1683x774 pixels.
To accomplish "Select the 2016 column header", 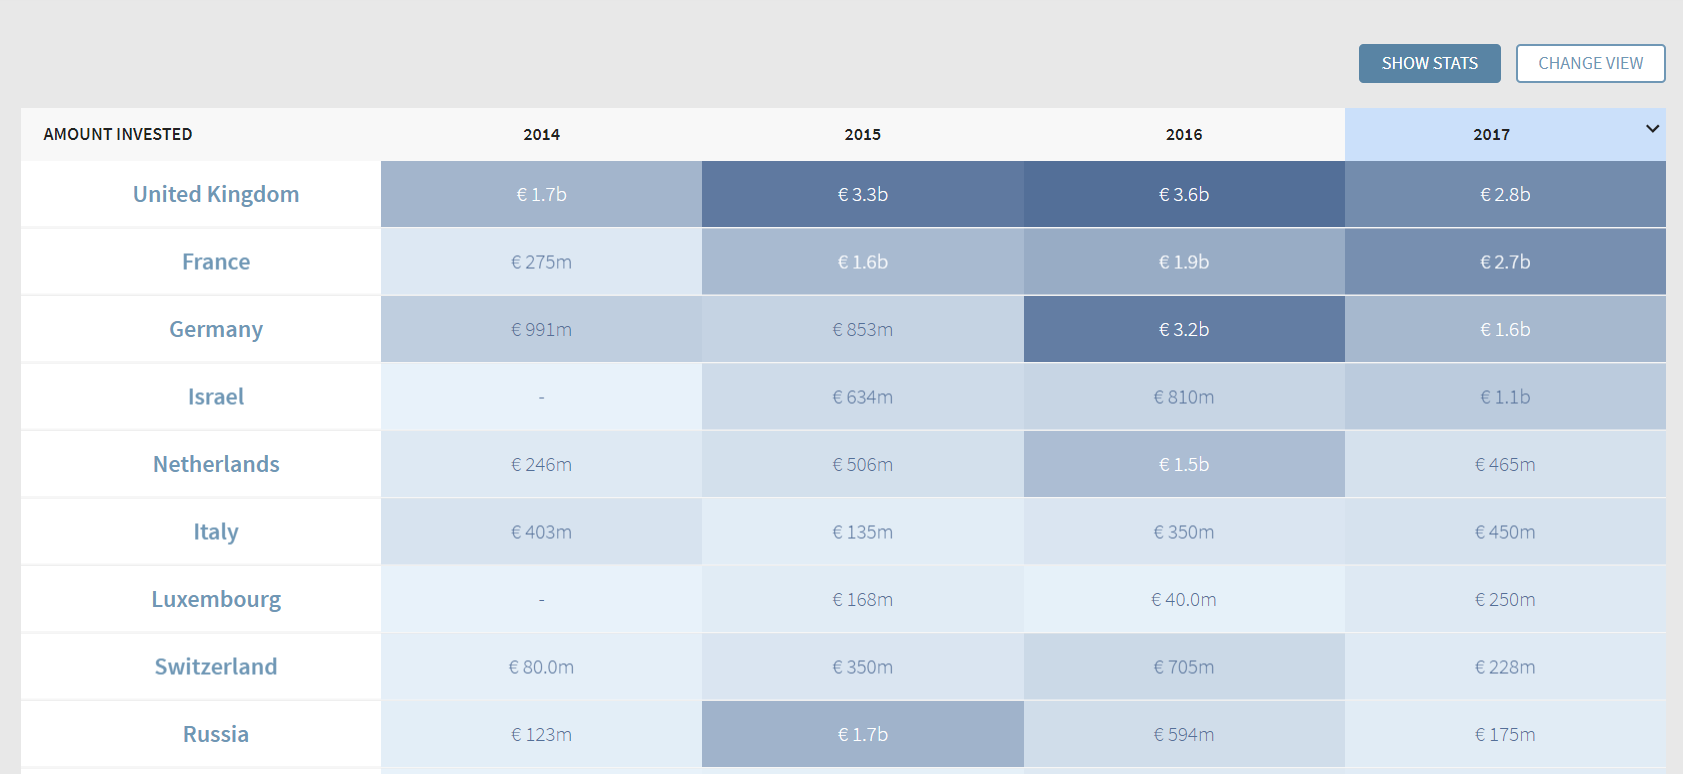I will (1183, 135).
